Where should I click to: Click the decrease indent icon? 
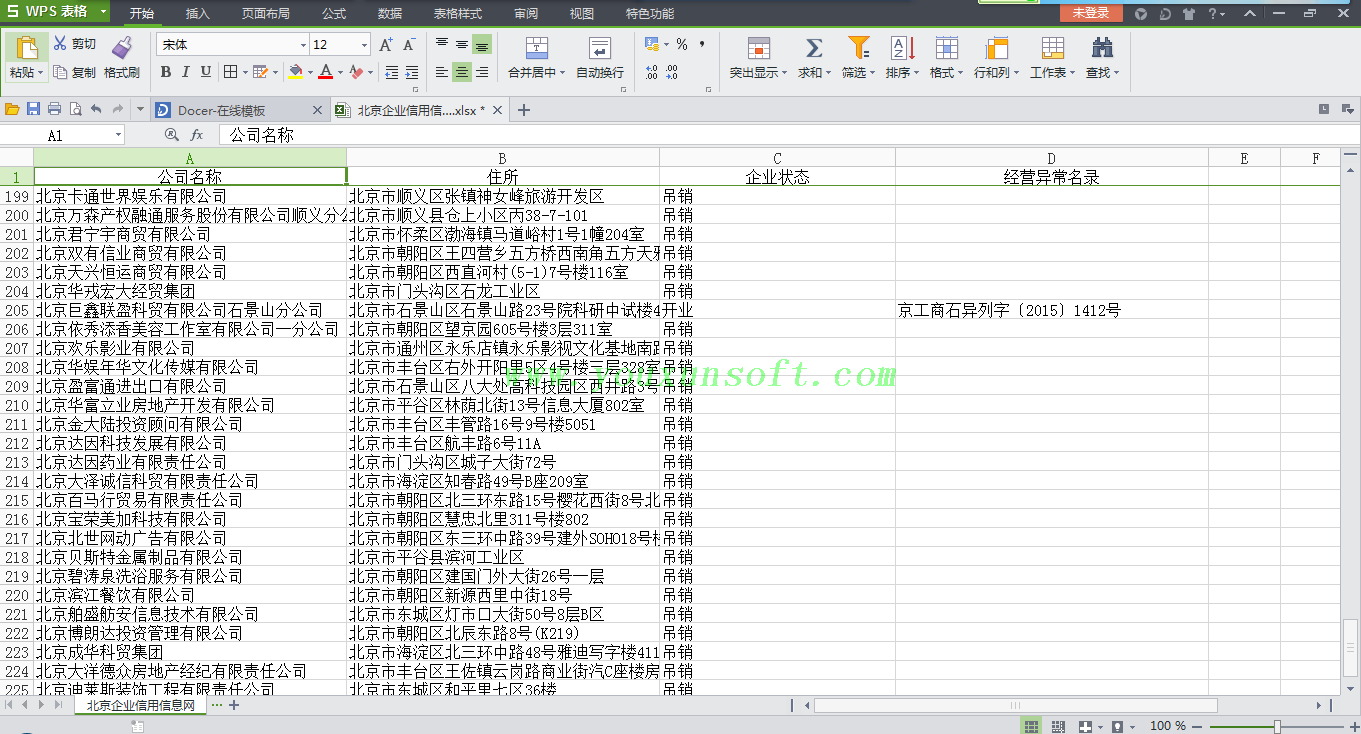(x=391, y=72)
